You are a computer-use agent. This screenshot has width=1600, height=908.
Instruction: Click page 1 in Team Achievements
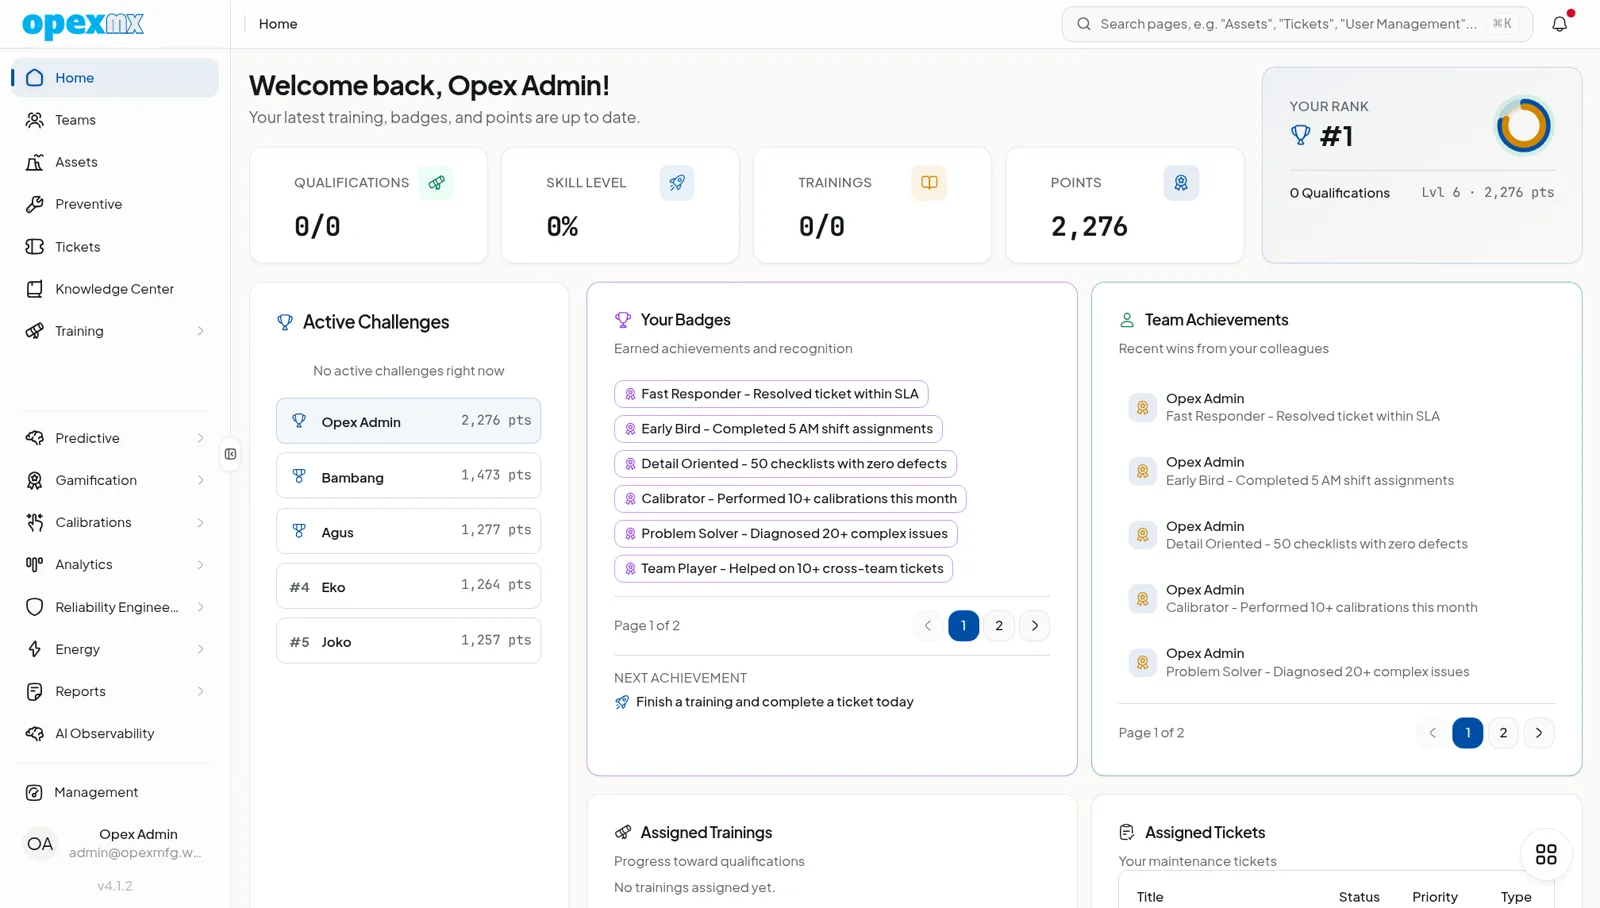coord(1468,733)
